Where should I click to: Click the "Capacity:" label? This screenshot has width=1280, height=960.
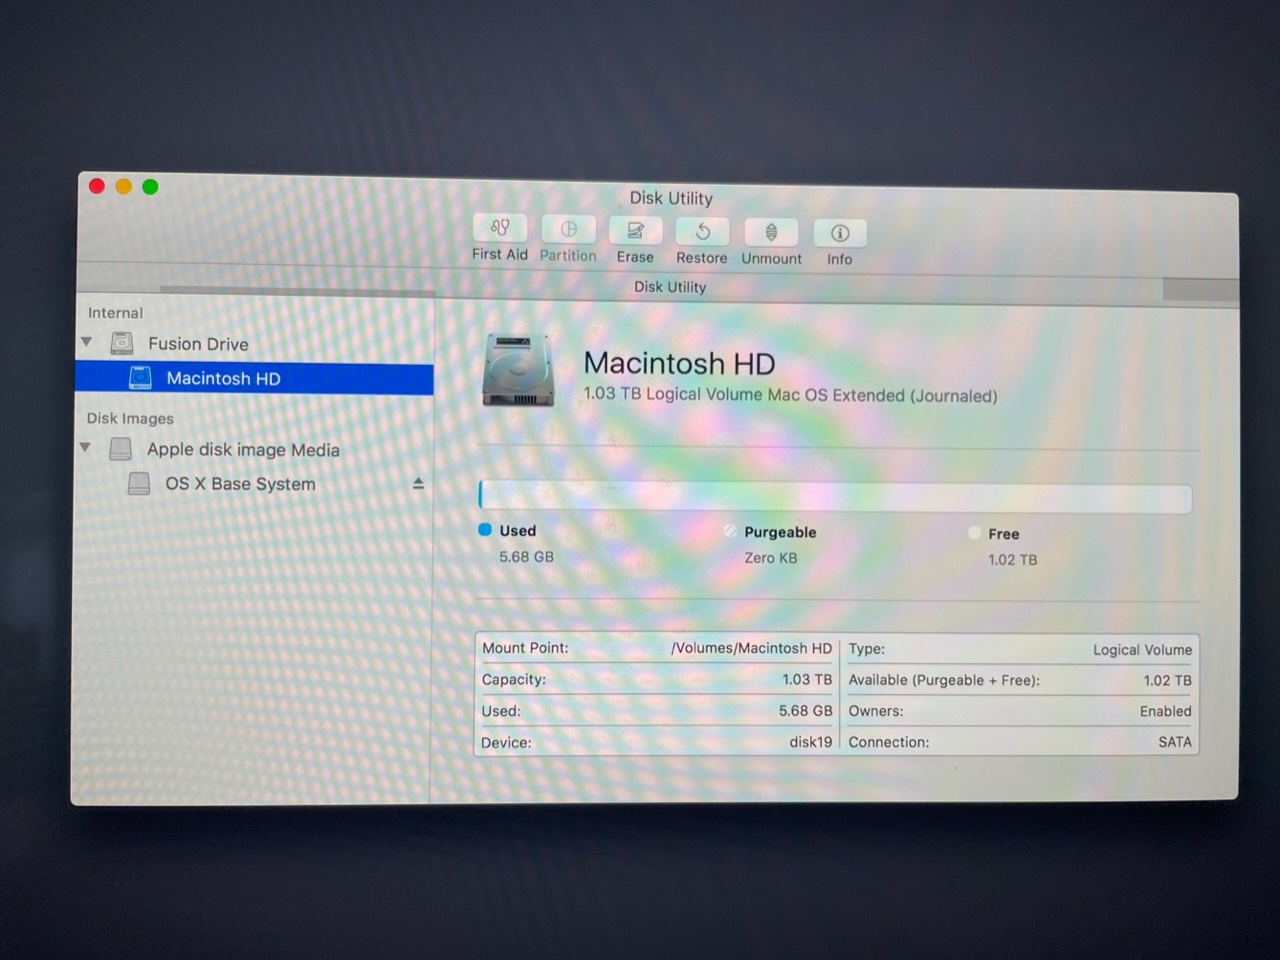[514, 680]
